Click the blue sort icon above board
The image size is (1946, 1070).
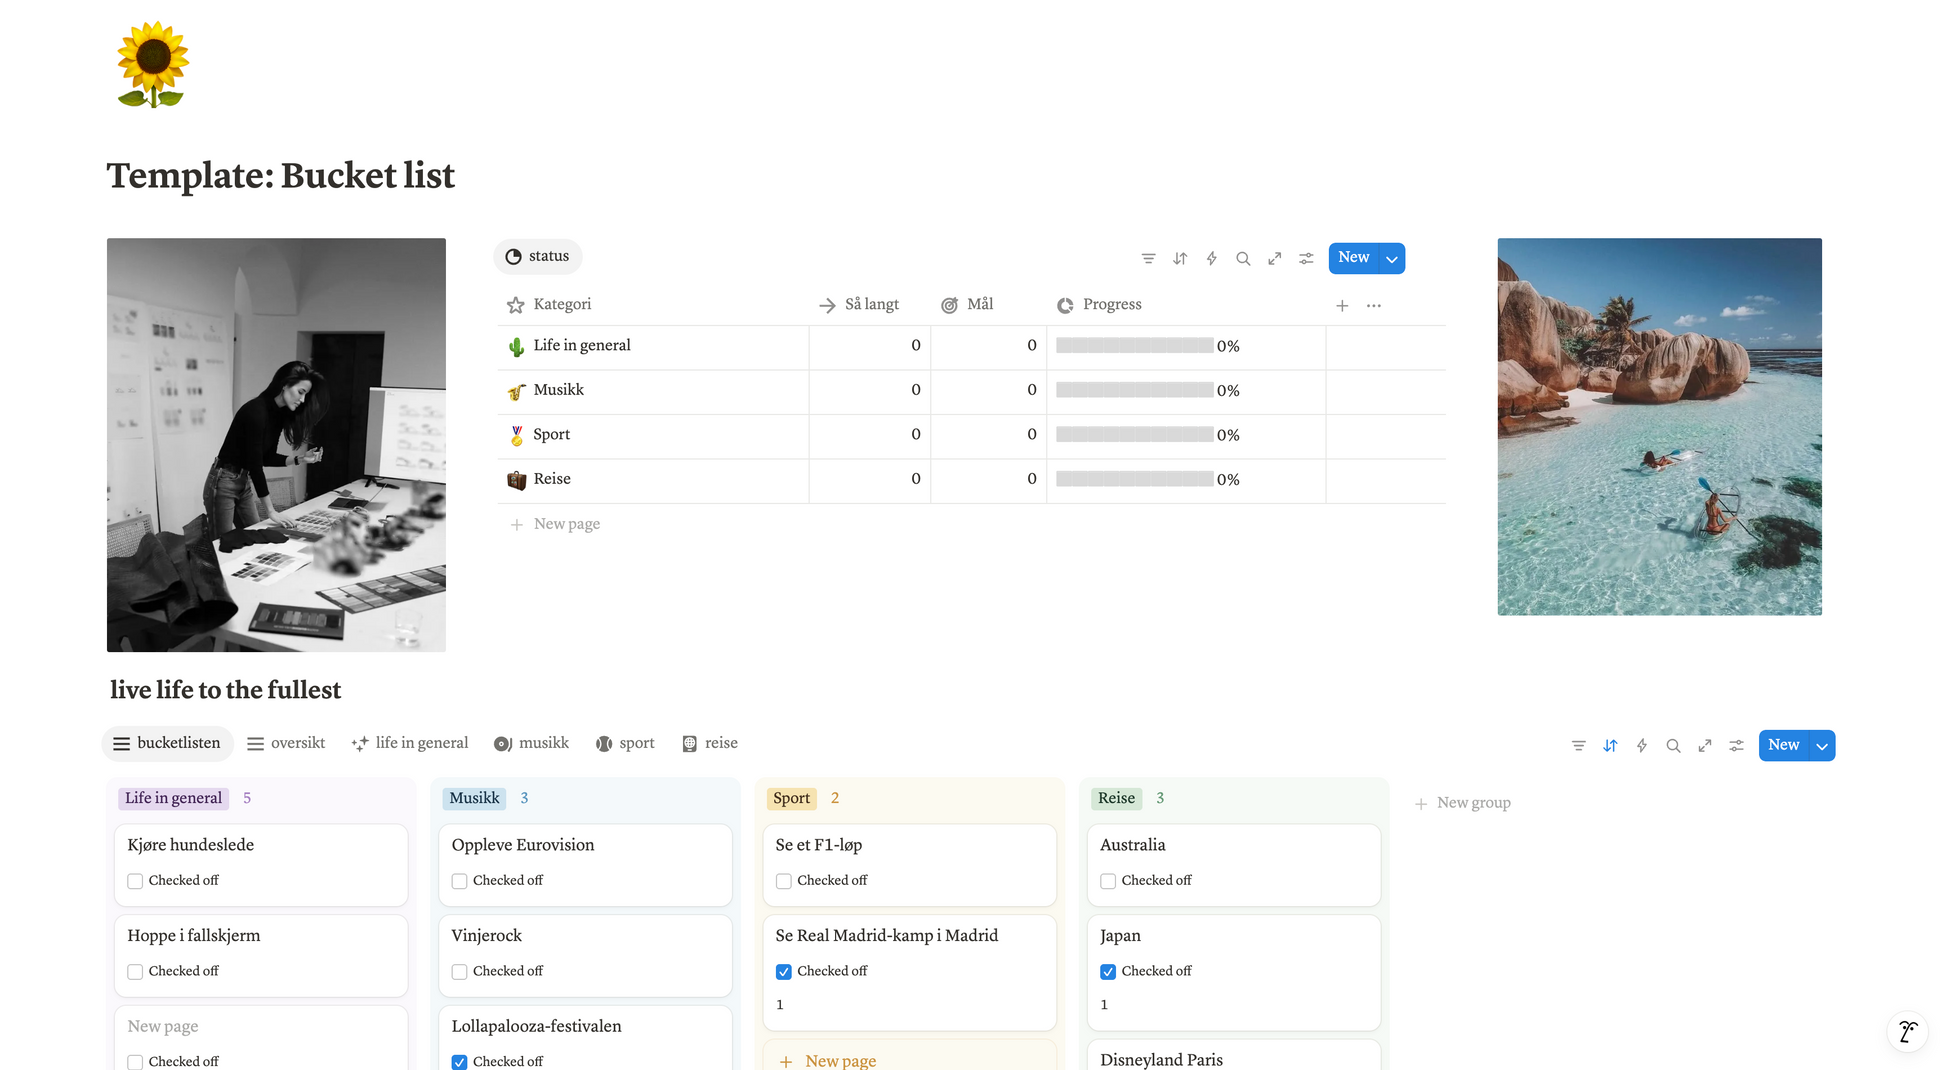(1610, 746)
